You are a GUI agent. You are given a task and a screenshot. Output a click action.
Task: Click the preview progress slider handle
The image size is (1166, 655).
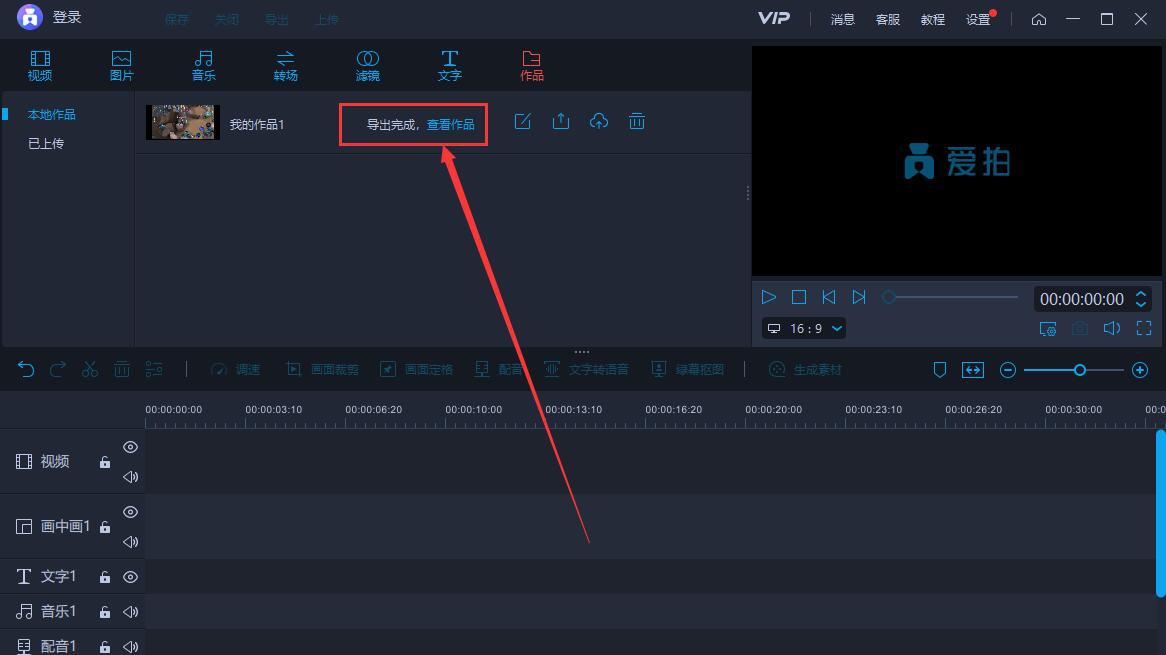pyautogui.click(x=889, y=297)
